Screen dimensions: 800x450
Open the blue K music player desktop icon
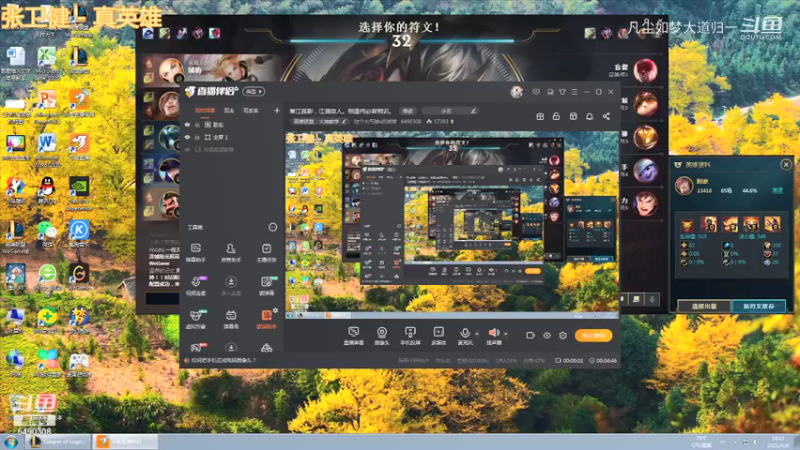pyautogui.click(x=79, y=234)
